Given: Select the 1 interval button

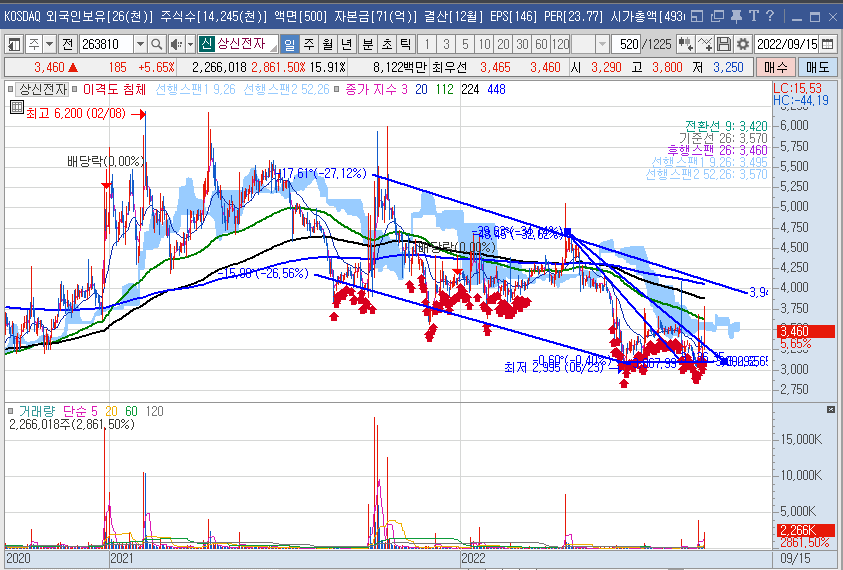Looking at the screenshot, I should click(427, 44).
